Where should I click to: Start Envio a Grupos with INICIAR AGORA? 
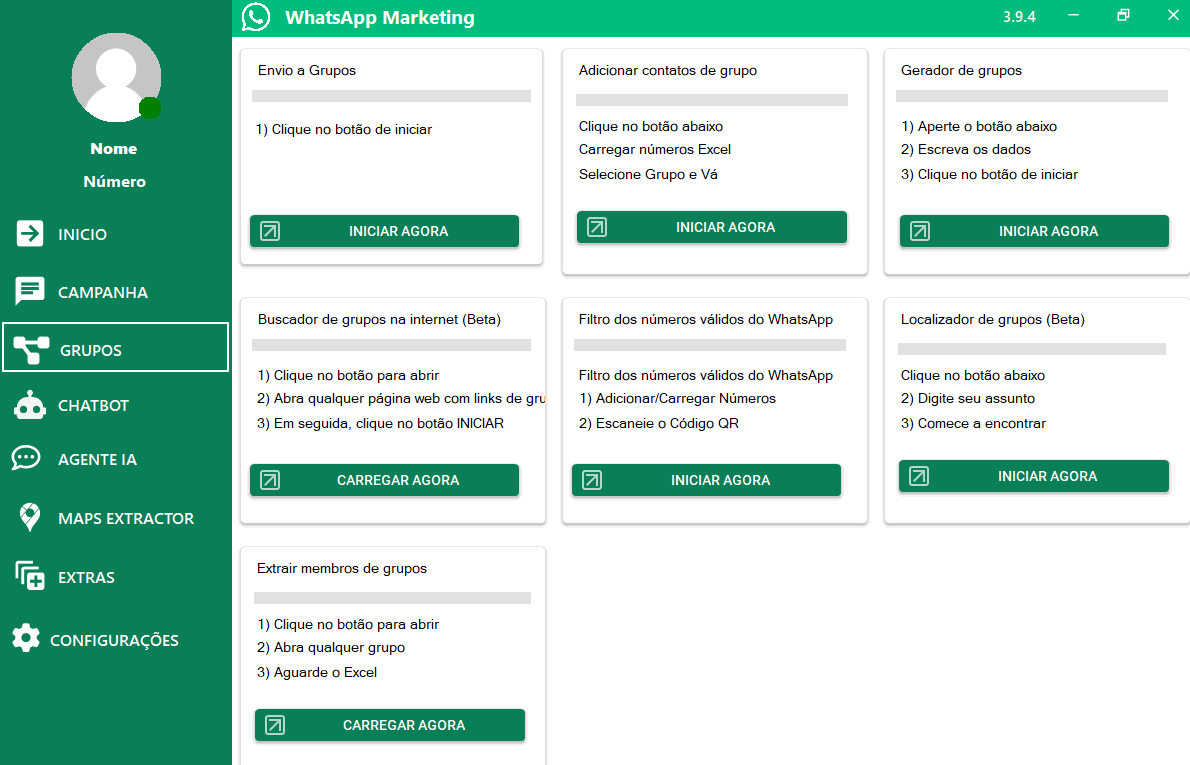click(x=385, y=231)
